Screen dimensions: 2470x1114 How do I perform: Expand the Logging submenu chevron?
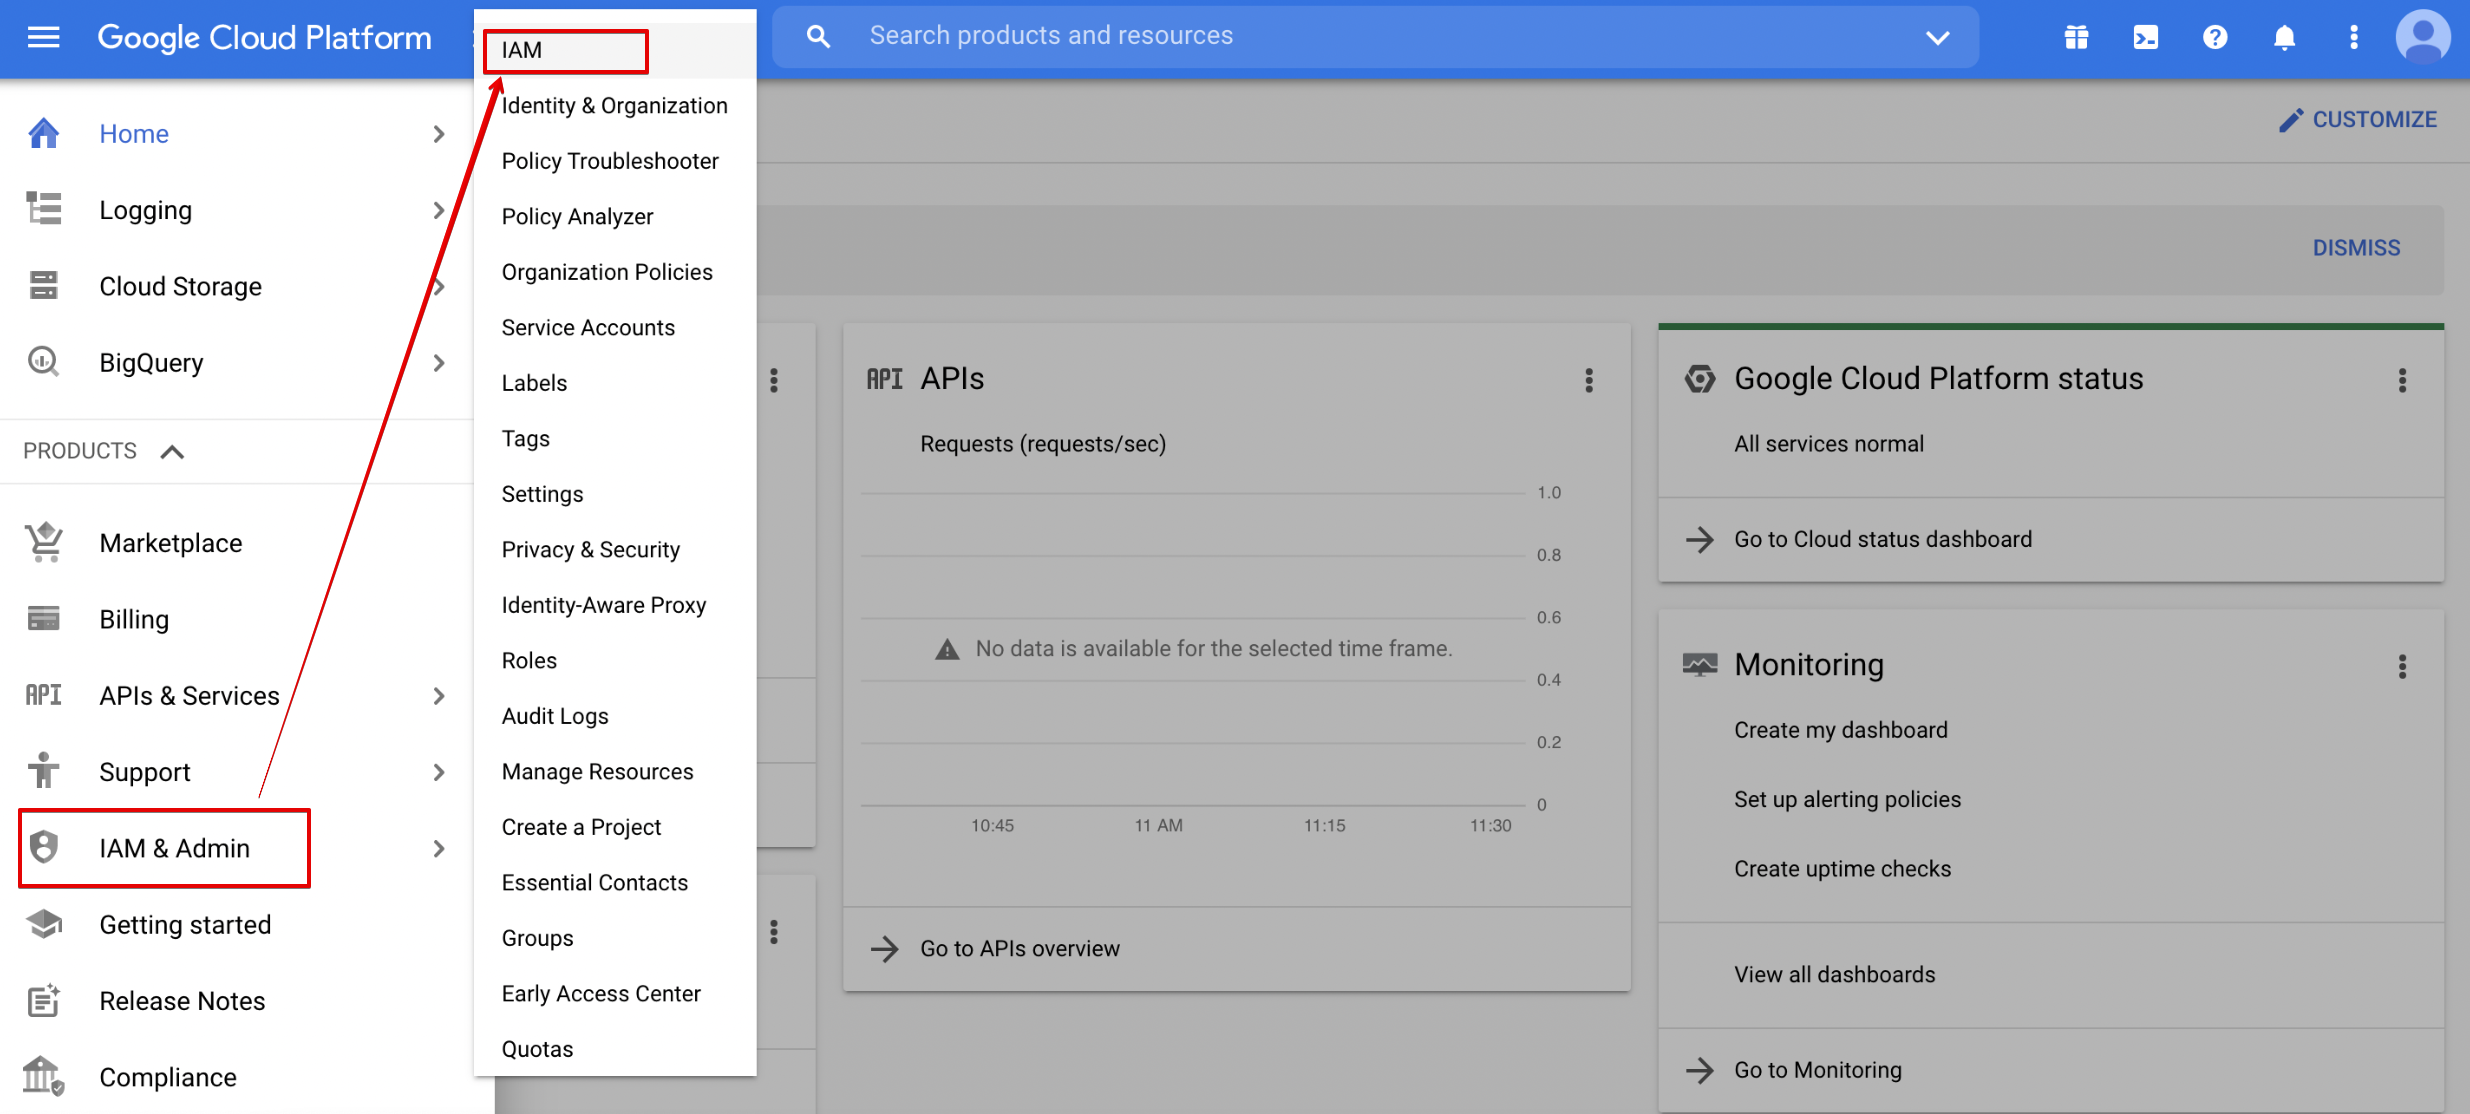(439, 210)
